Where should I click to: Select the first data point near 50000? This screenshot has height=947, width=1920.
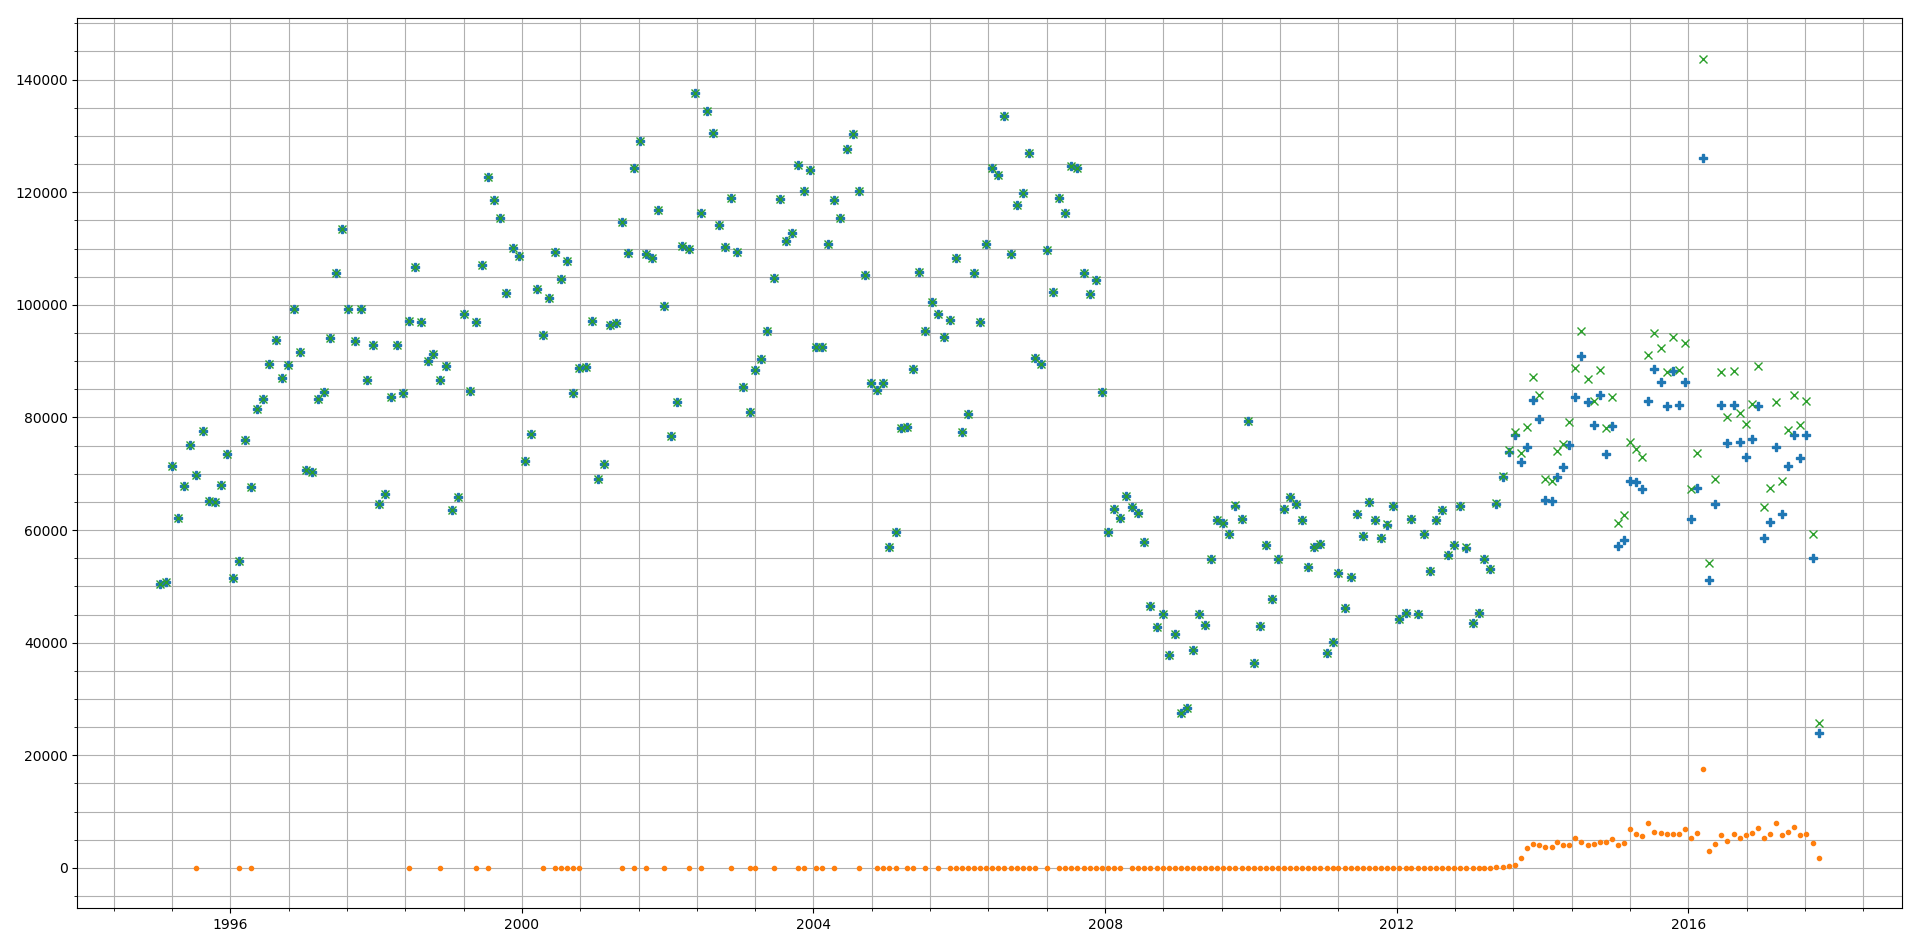coord(160,584)
